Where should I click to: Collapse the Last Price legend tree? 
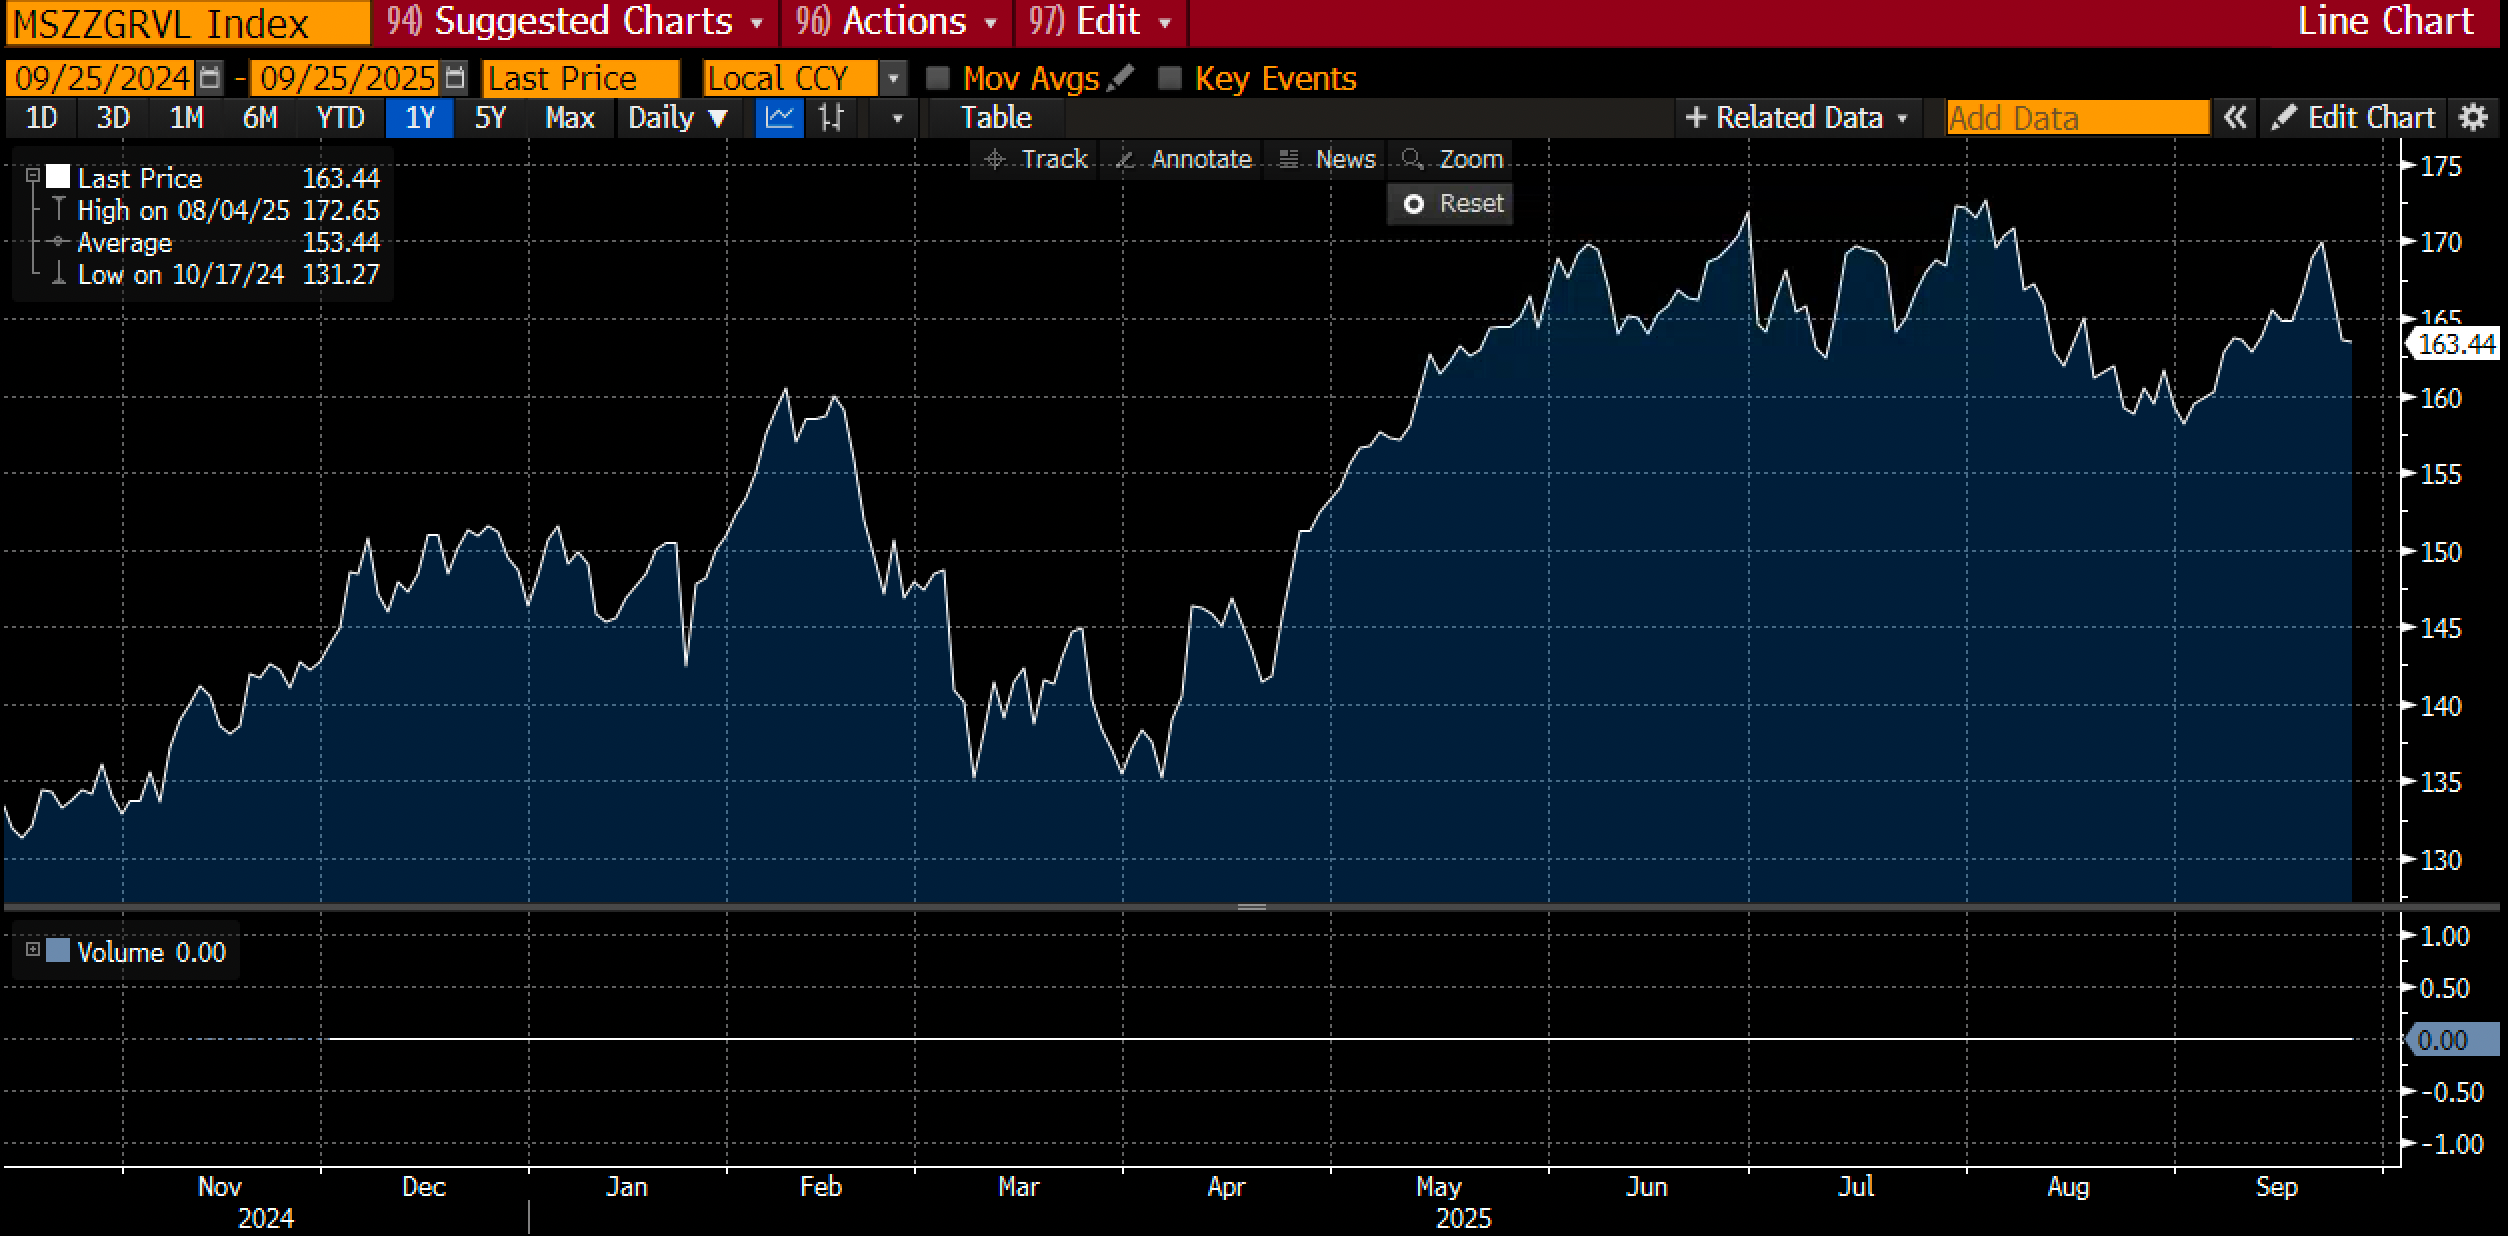pyautogui.click(x=32, y=176)
